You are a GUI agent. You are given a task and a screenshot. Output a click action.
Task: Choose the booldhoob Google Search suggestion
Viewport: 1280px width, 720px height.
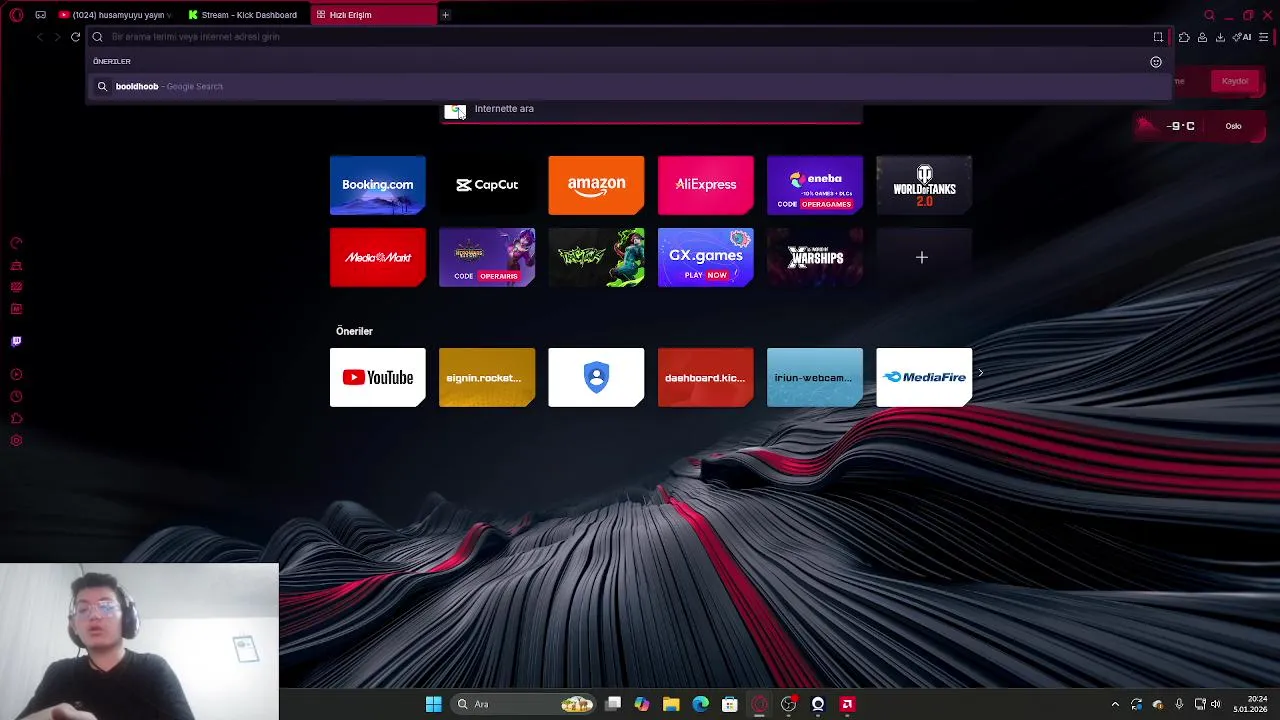tap(628, 86)
